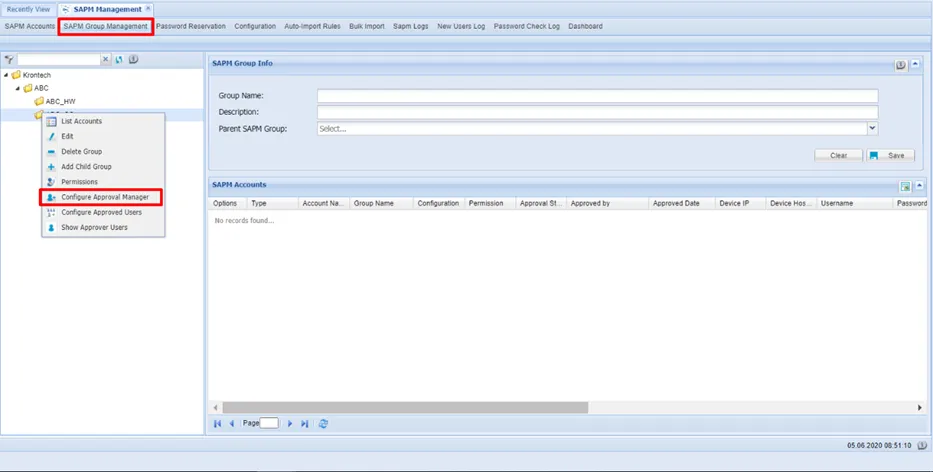Click the Clear button in the group form
The width and height of the screenshot is (933, 472).
(x=838, y=155)
